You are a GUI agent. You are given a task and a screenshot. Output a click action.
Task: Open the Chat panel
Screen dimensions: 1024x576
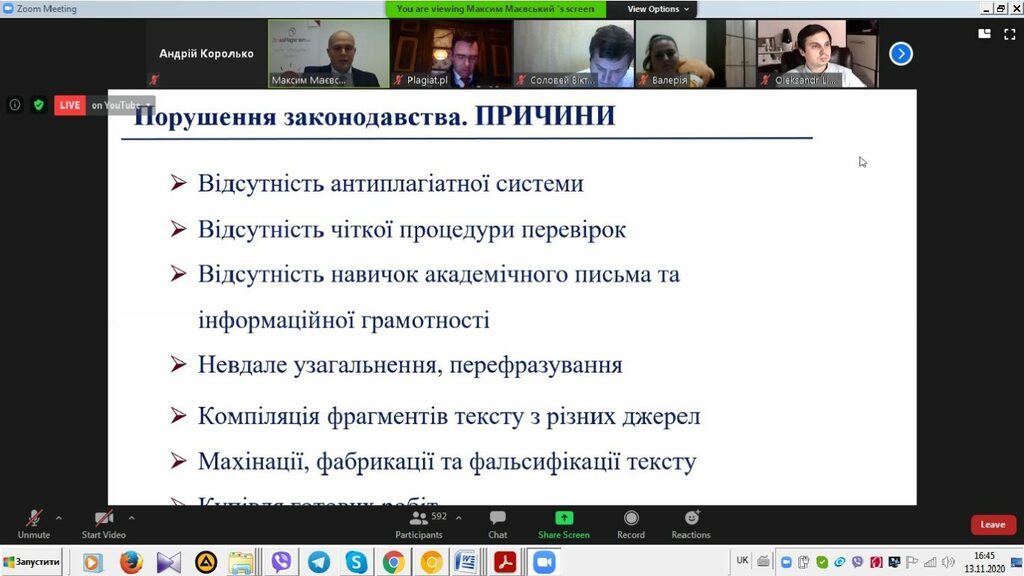tap(497, 522)
